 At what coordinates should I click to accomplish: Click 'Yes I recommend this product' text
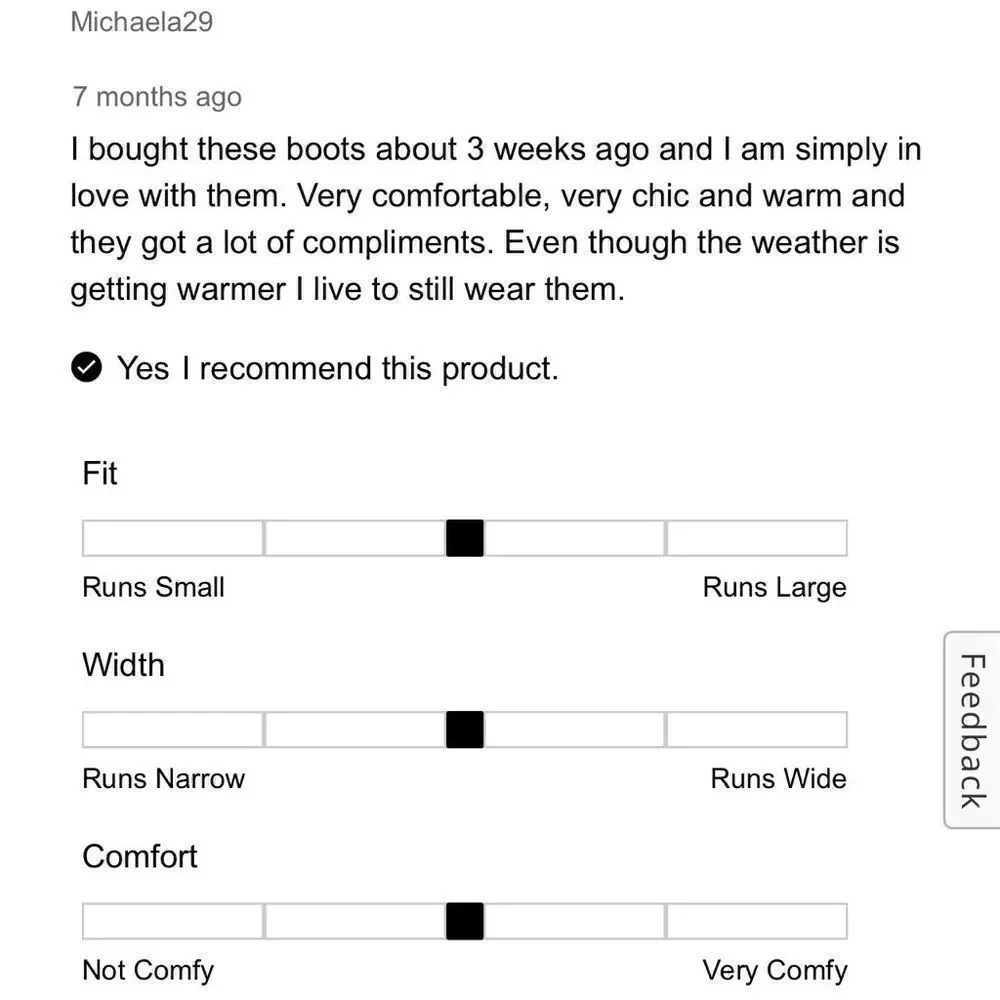point(338,369)
